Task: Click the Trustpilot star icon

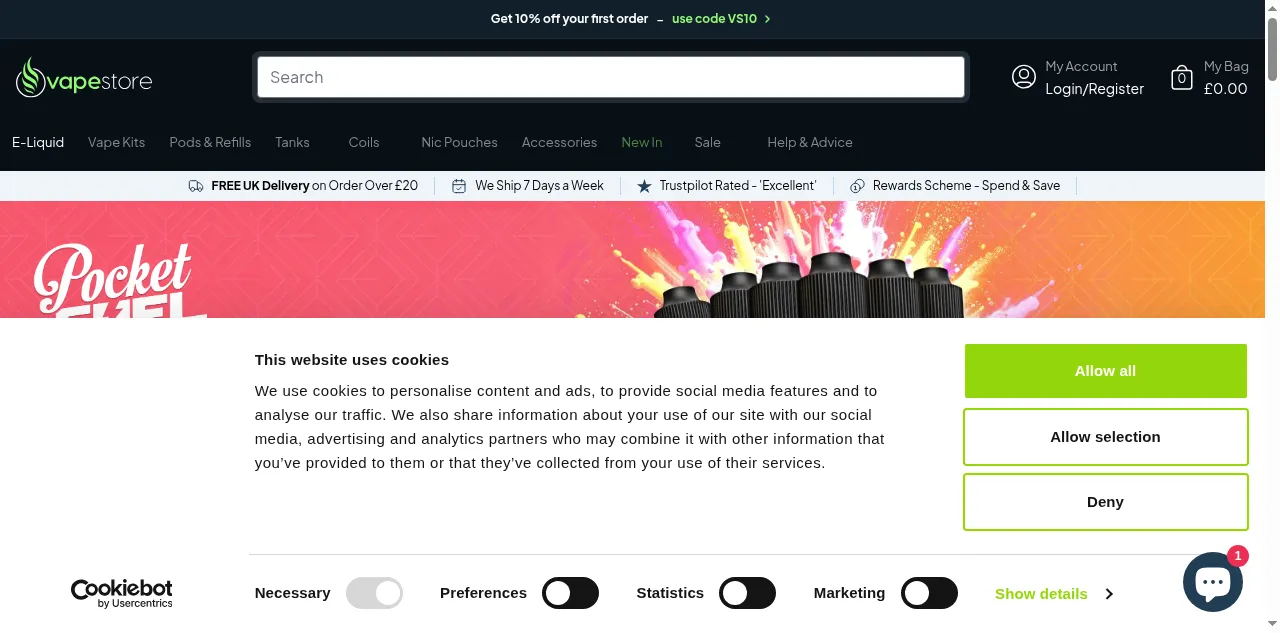Action: tap(644, 186)
